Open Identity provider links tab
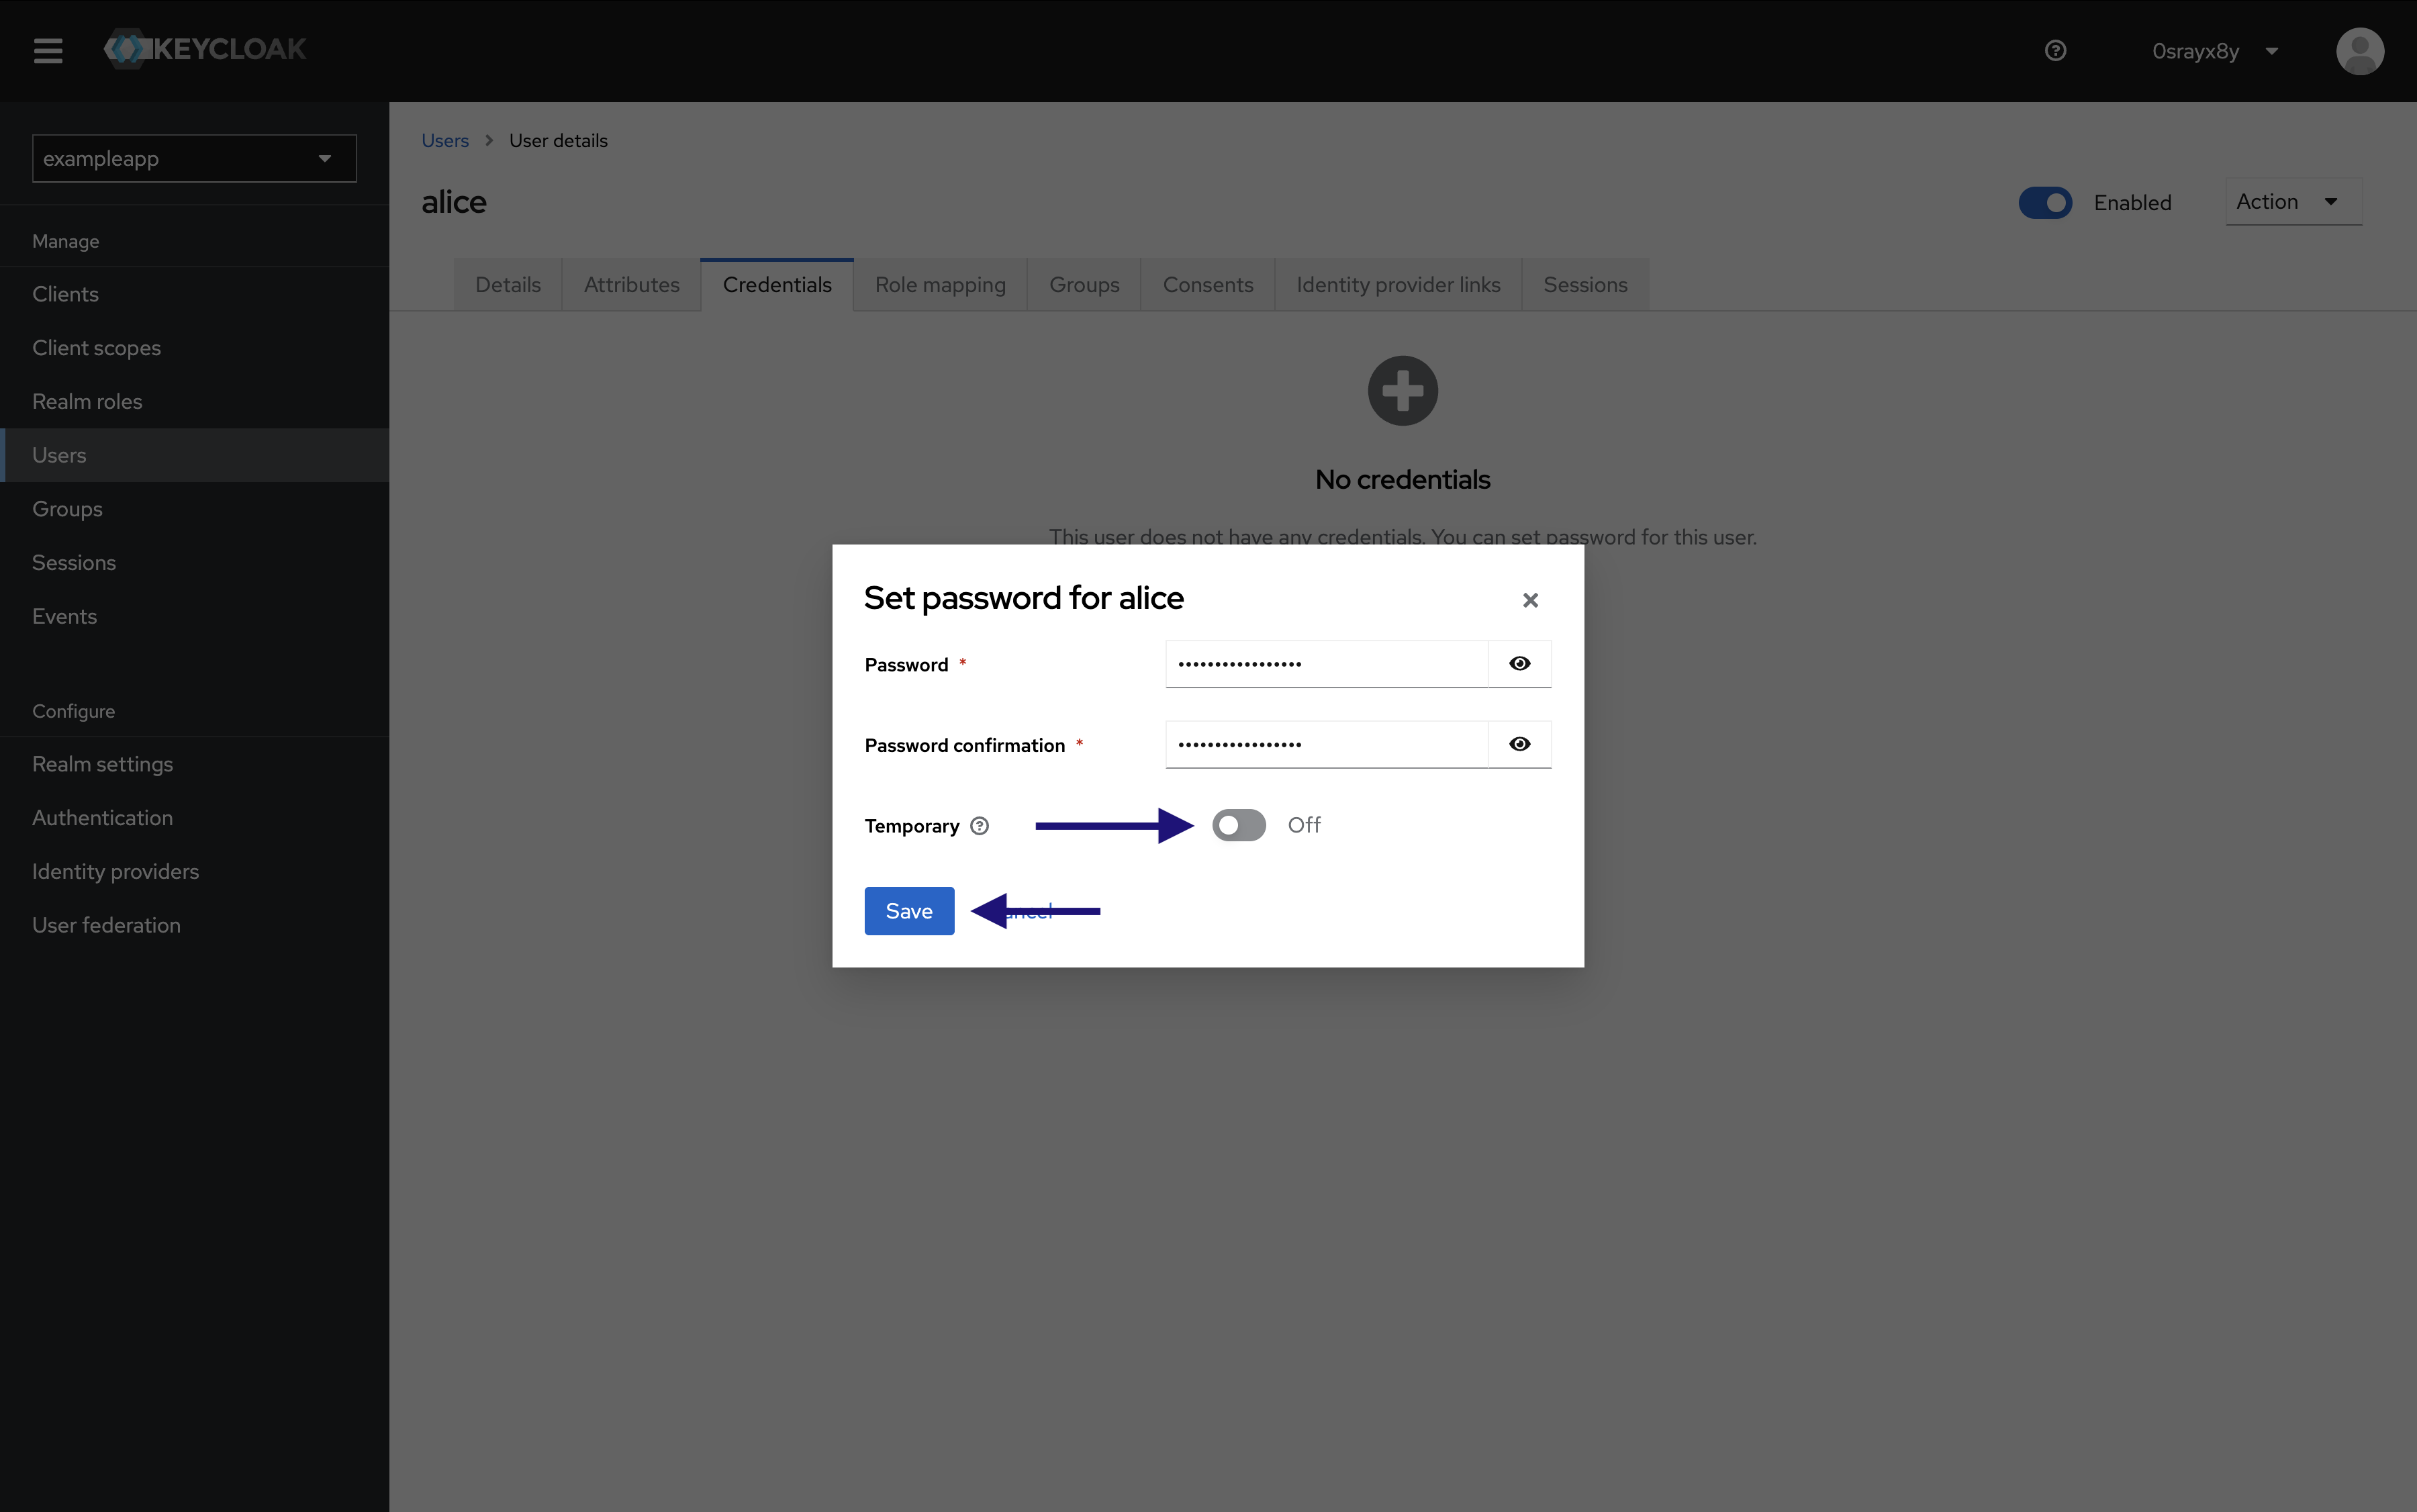 [1398, 285]
